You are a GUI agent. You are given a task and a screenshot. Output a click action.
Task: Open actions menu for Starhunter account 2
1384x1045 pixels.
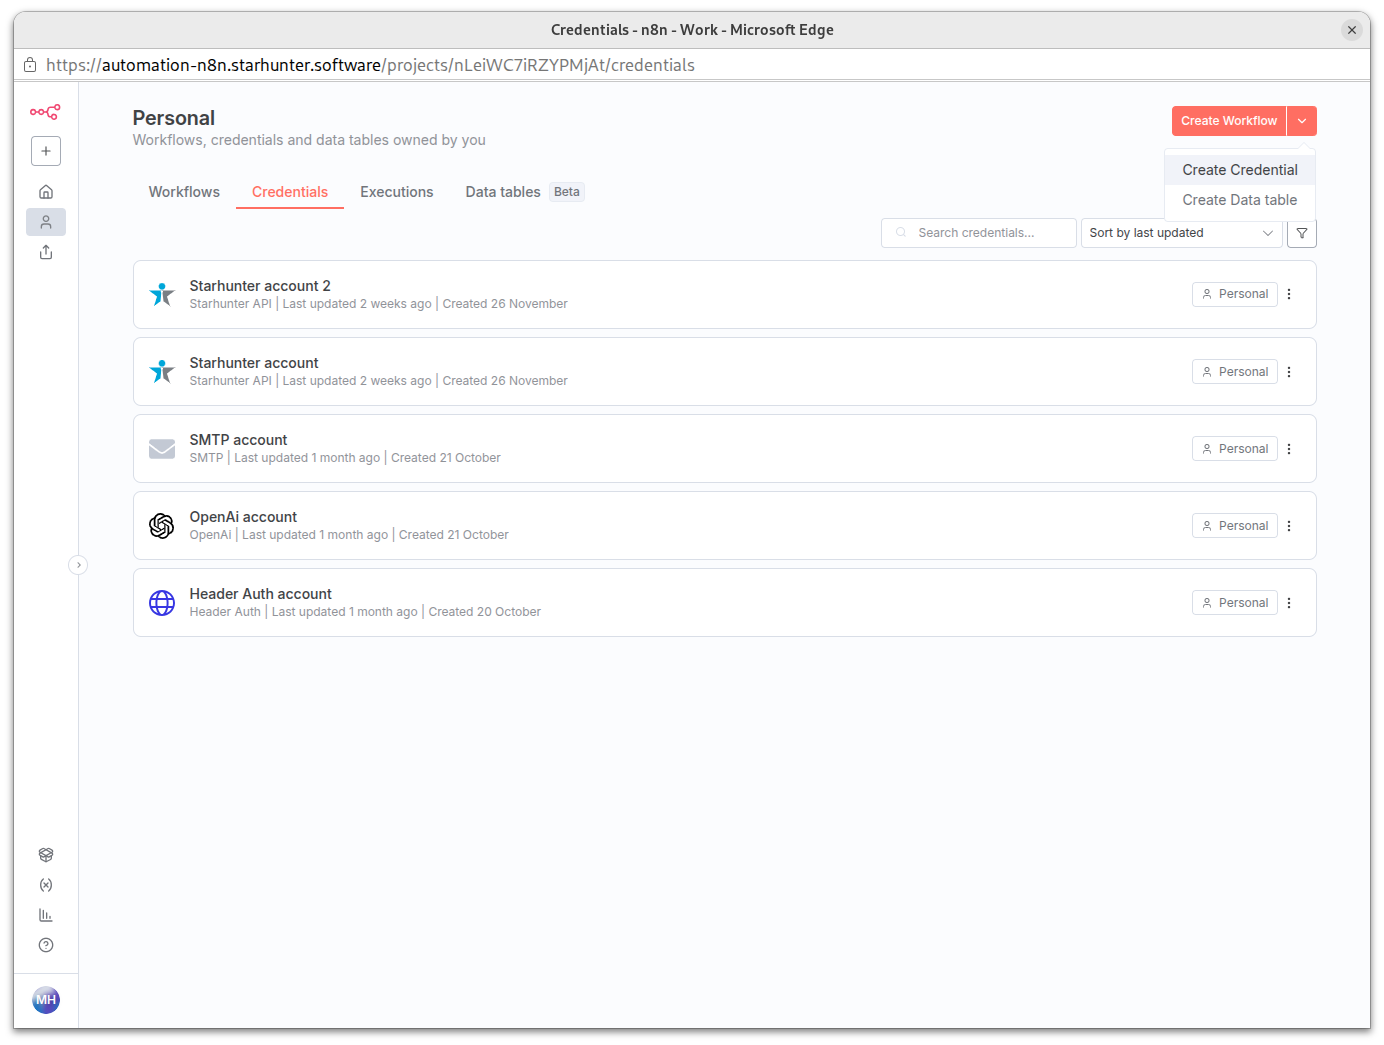point(1289,294)
